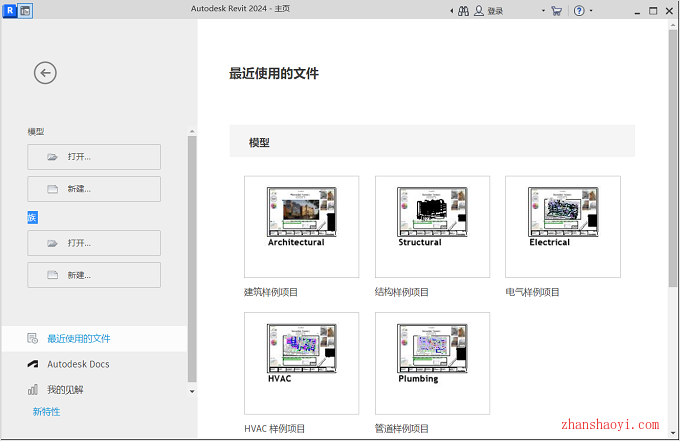
Task: Click the Autodesk Docs logo icon
Action: coord(33,364)
